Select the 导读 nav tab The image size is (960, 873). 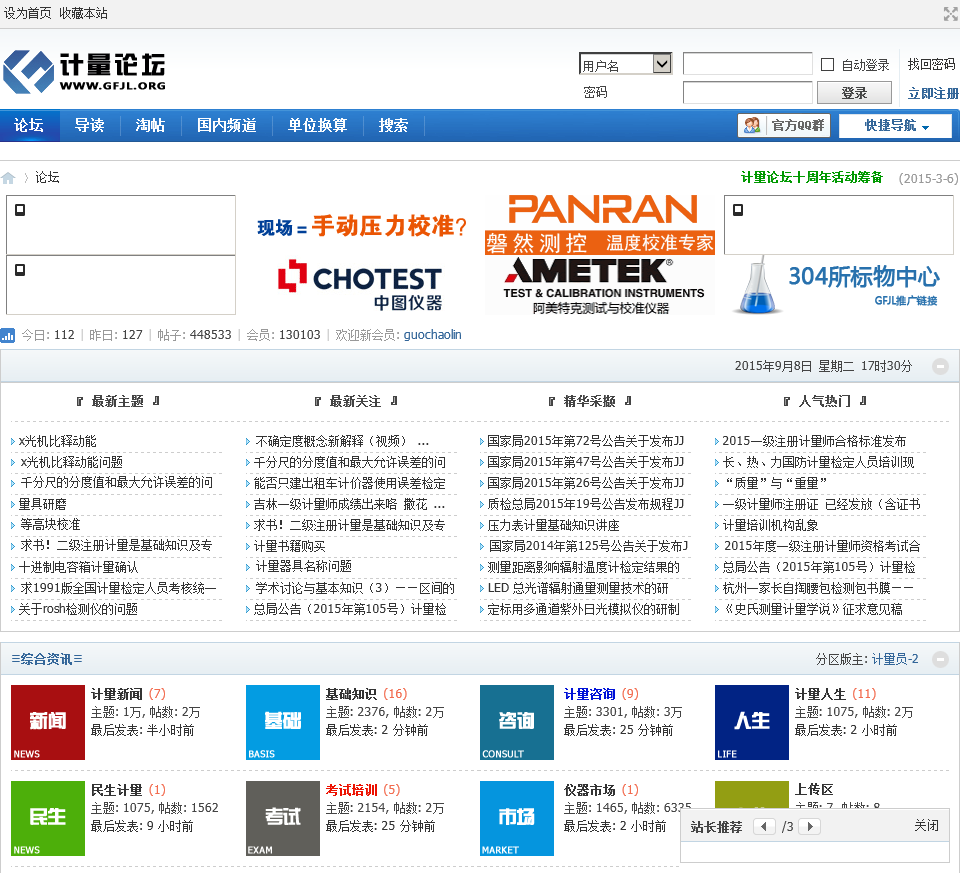pyautogui.click(x=89, y=126)
